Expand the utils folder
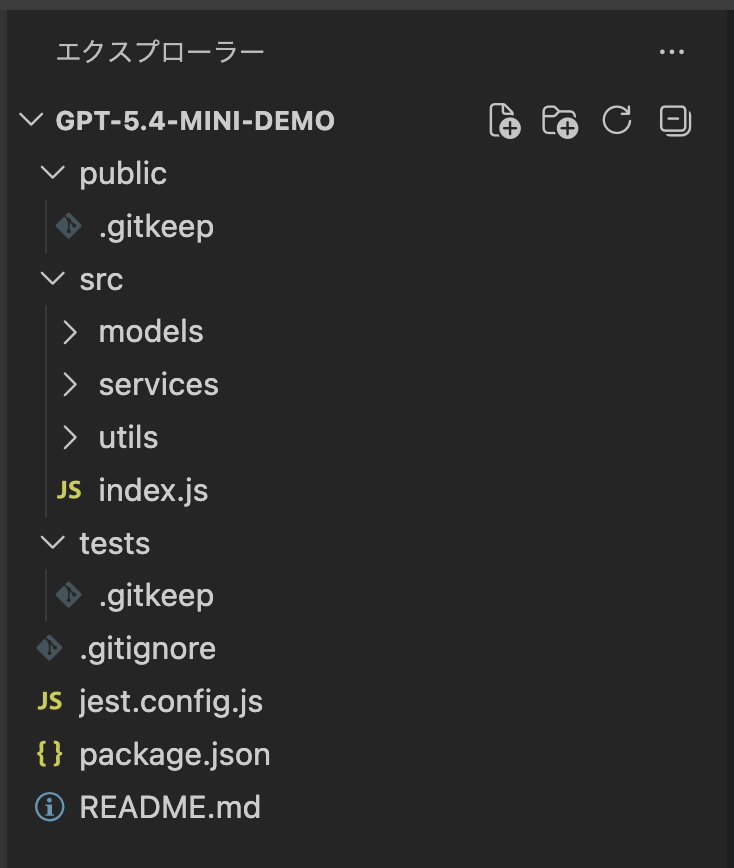This screenshot has width=734, height=868. point(68,437)
